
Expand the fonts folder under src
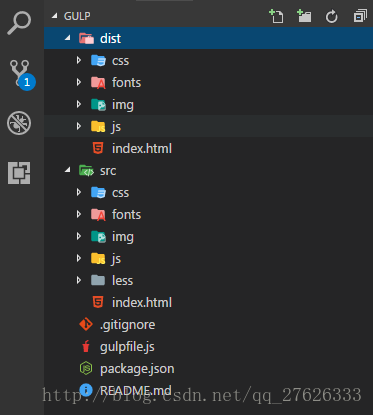coord(79,214)
